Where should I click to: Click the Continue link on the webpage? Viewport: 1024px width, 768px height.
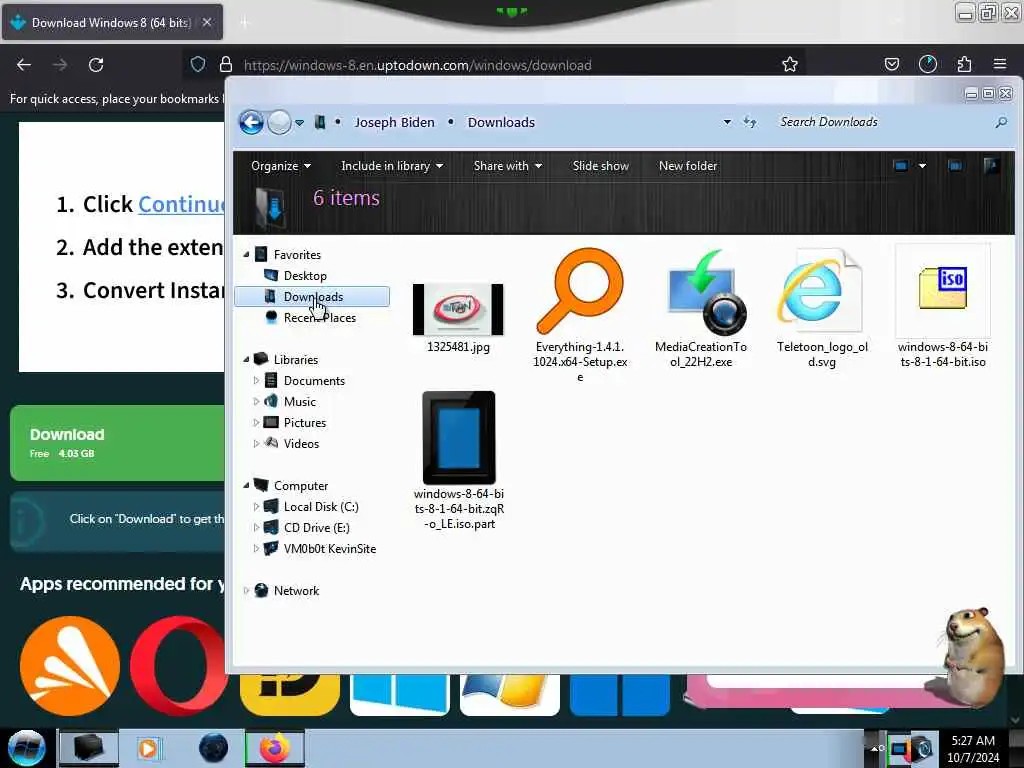[x=181, y=204]
